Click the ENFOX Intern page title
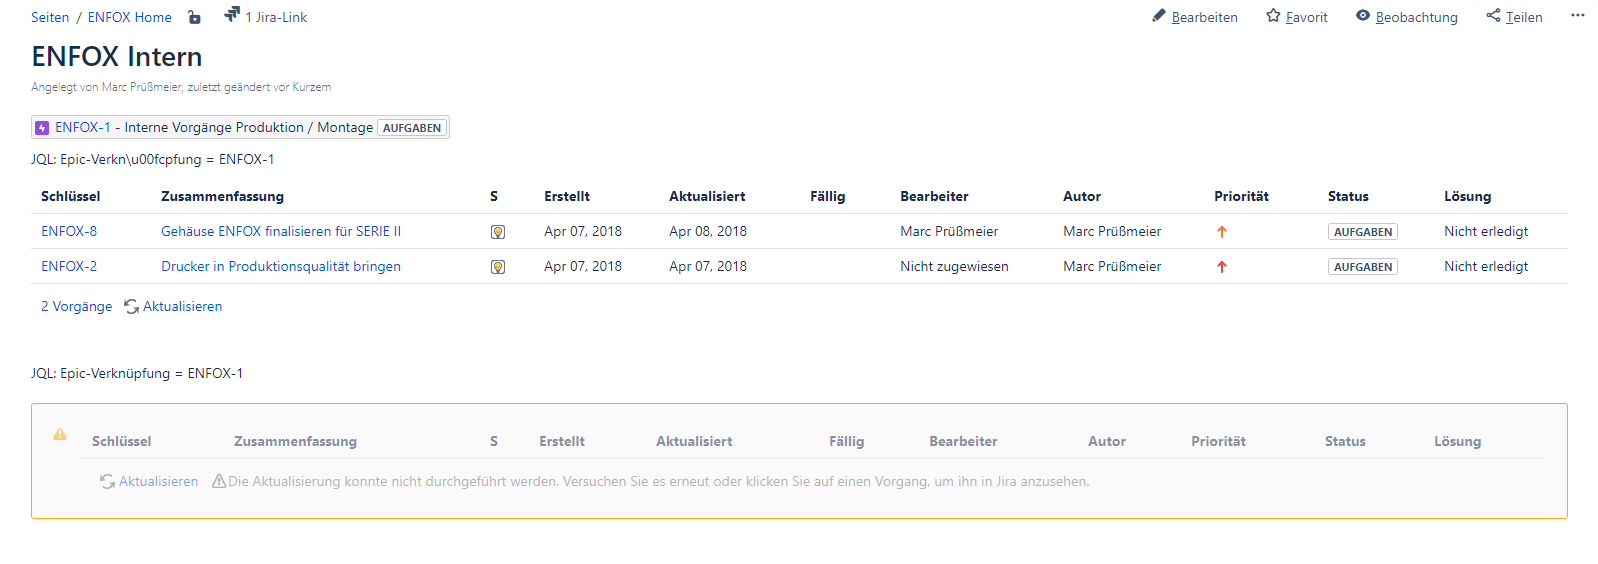This screenshot has height=564, width=1598. [x=117, y=57]
